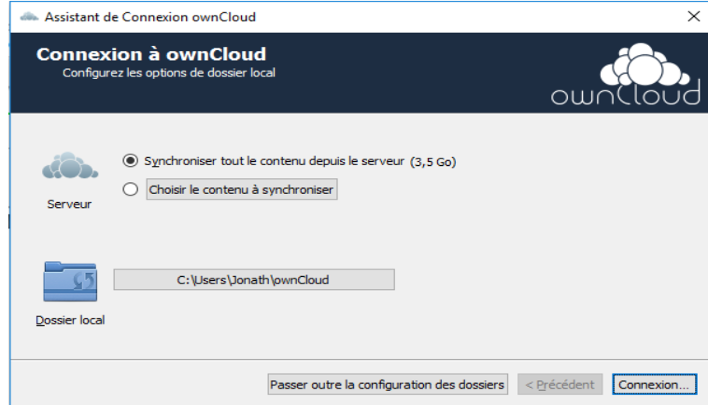Viewport: 708px width, 406px height.
Task: Click the '(3,5 Go)' size text
Action: [433, 162]
